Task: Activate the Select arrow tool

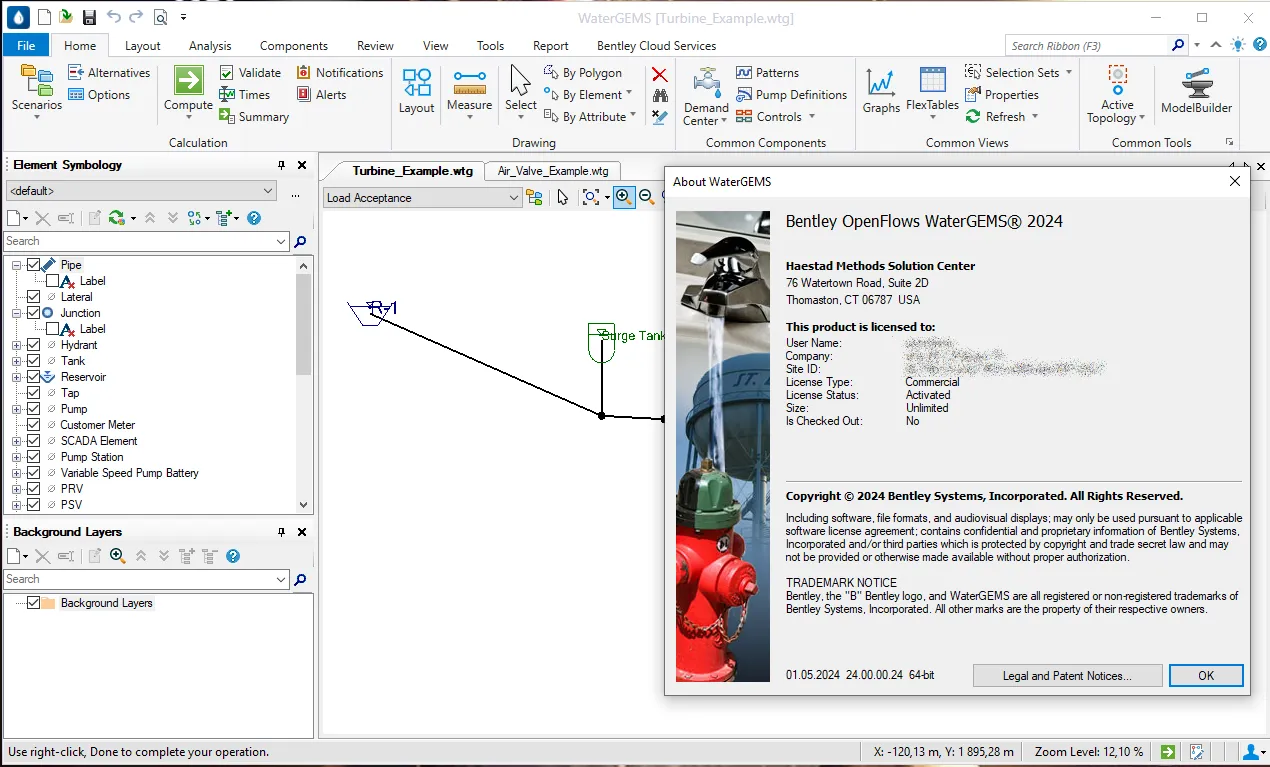Action: [x=520, y=81]
